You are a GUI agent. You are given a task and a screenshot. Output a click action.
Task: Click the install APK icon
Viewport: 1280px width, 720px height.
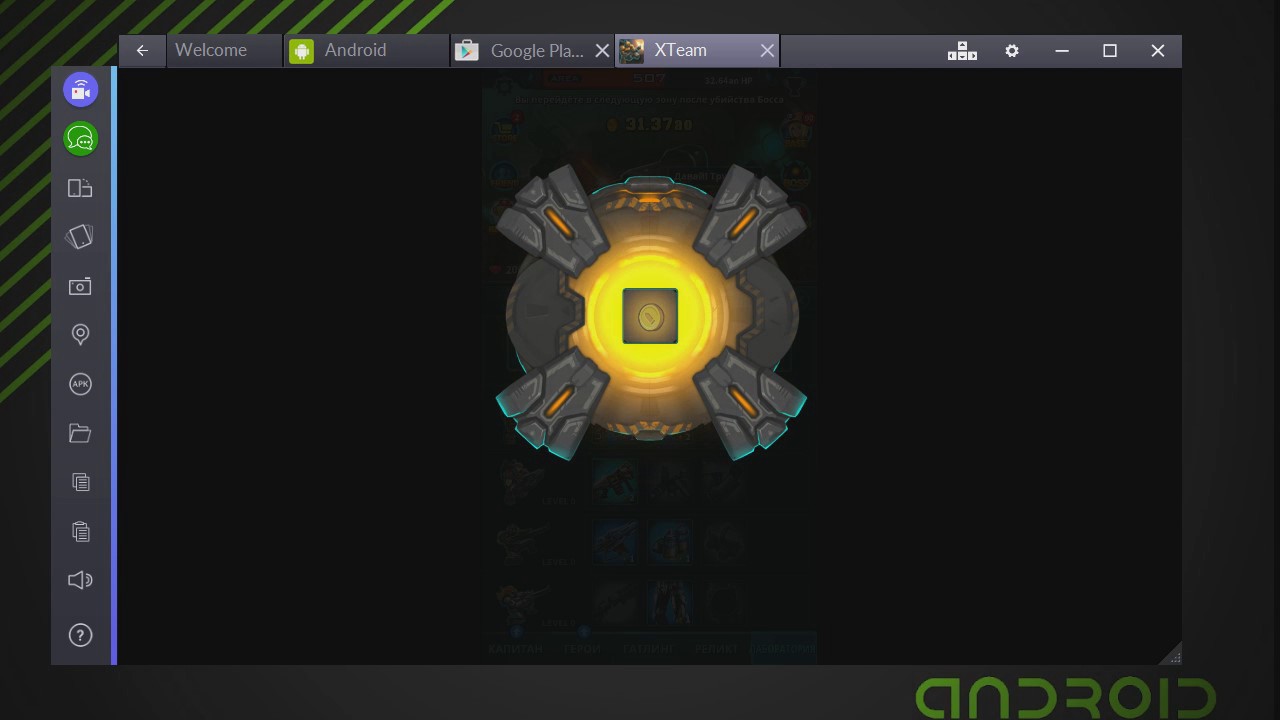pos(80,384)
